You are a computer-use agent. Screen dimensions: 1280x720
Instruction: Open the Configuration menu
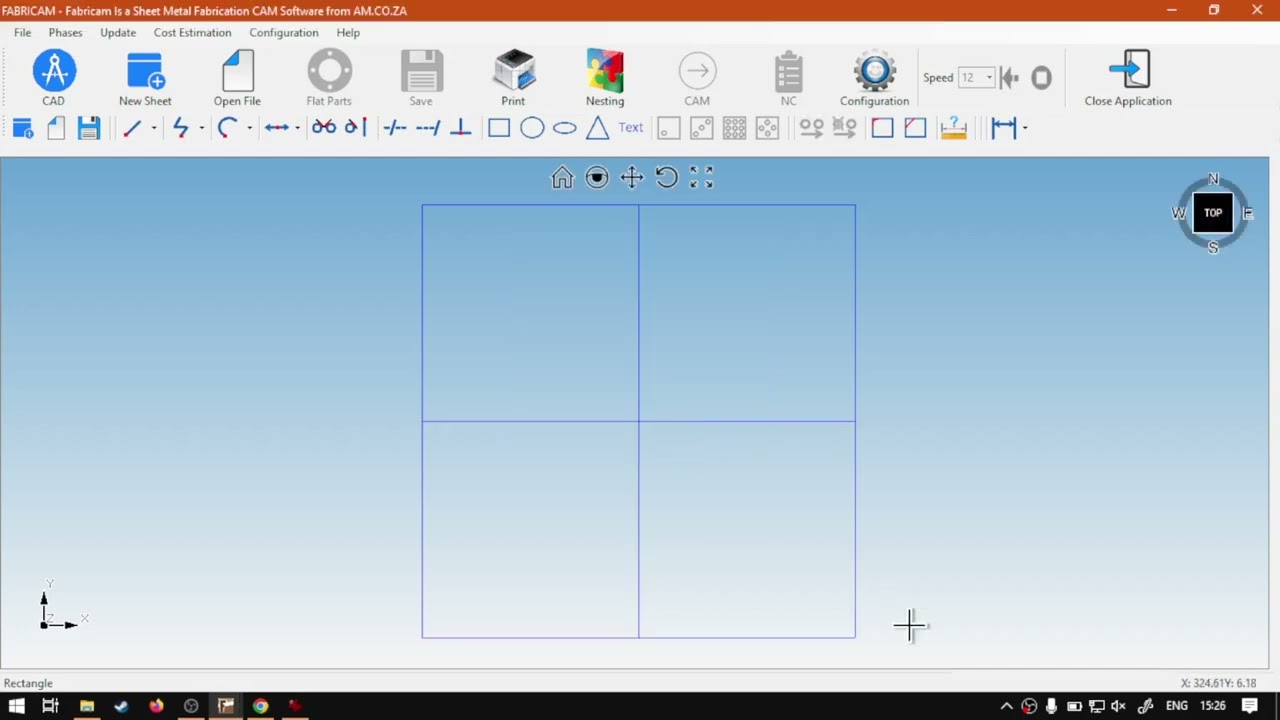click(x=284, y=32)
